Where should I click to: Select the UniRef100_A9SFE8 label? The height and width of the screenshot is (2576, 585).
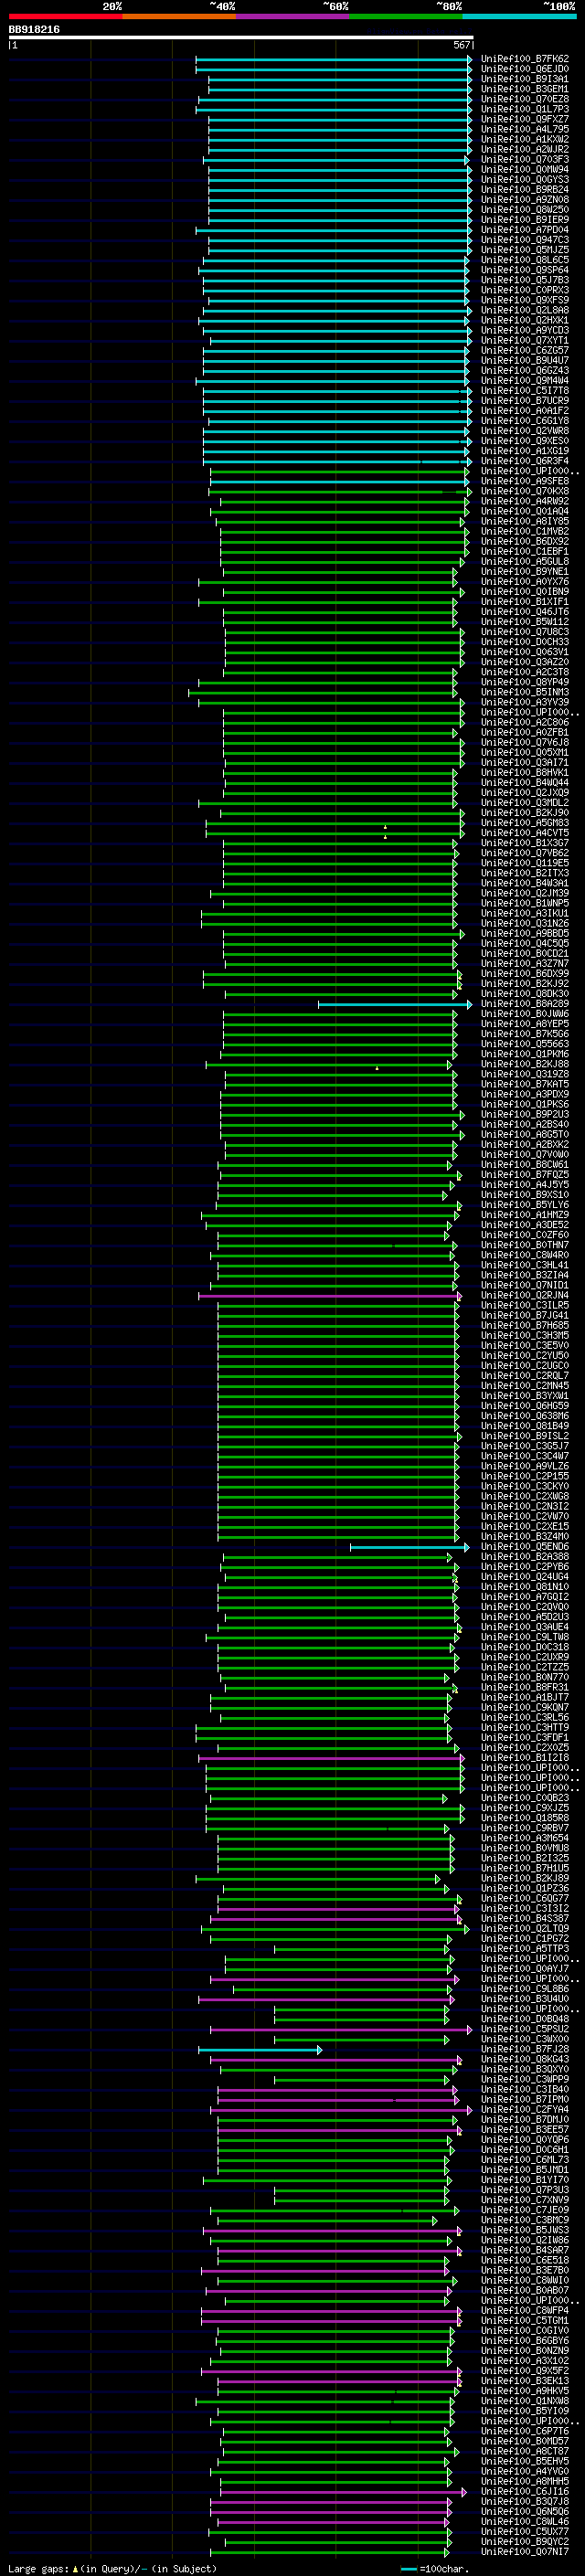point(524,481)
